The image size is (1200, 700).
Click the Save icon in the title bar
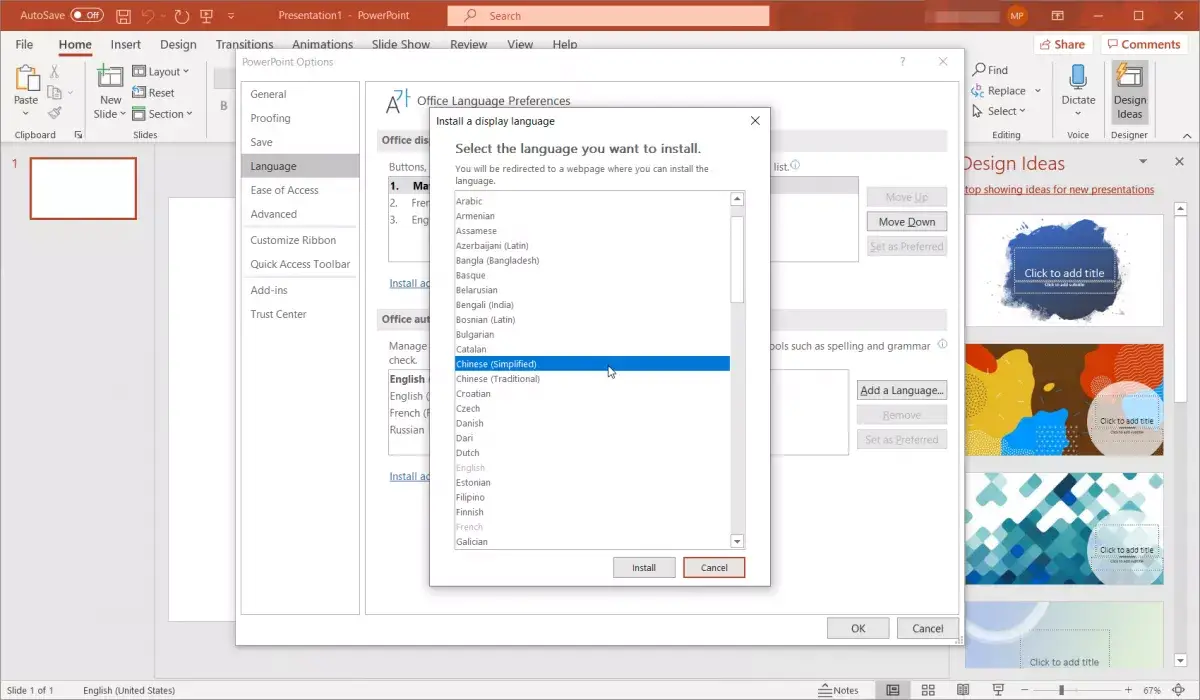pos(123,16)
